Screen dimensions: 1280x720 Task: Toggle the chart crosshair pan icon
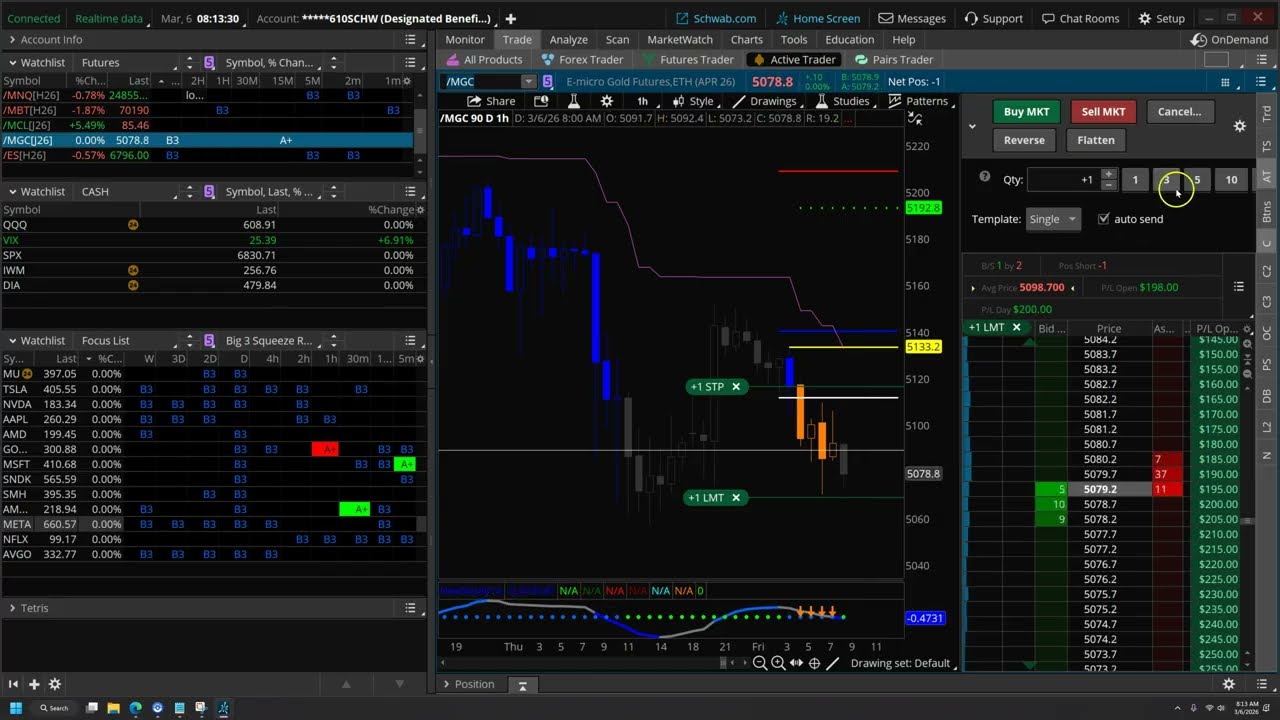pos(814,663)
